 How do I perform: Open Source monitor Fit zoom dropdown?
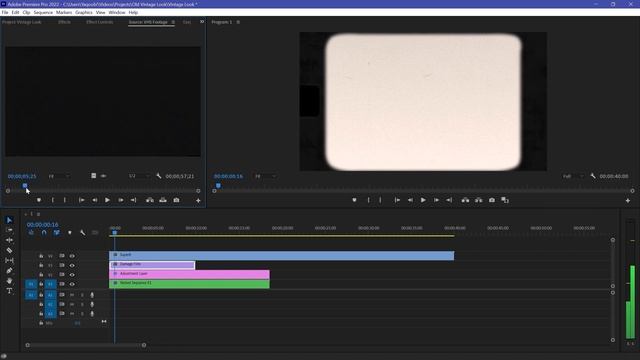tap(59, 176)
